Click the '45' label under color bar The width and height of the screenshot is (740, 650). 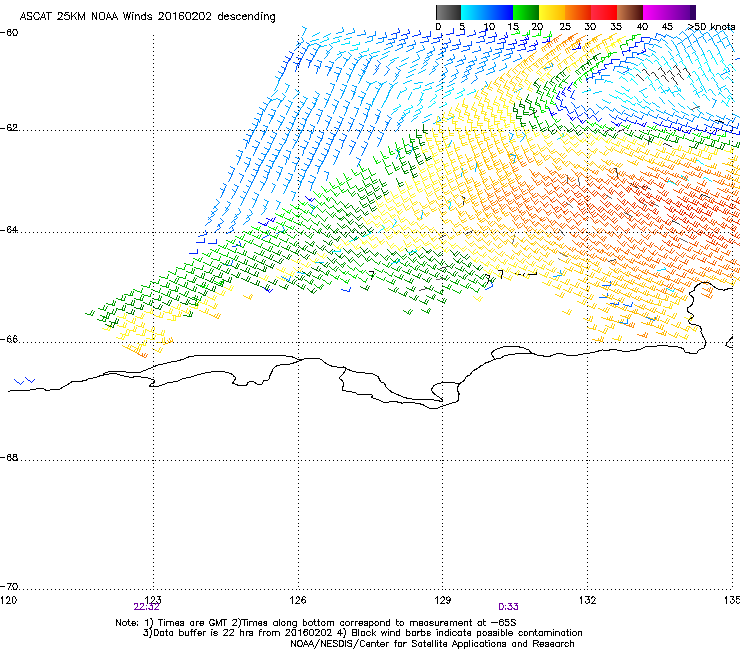667,27
